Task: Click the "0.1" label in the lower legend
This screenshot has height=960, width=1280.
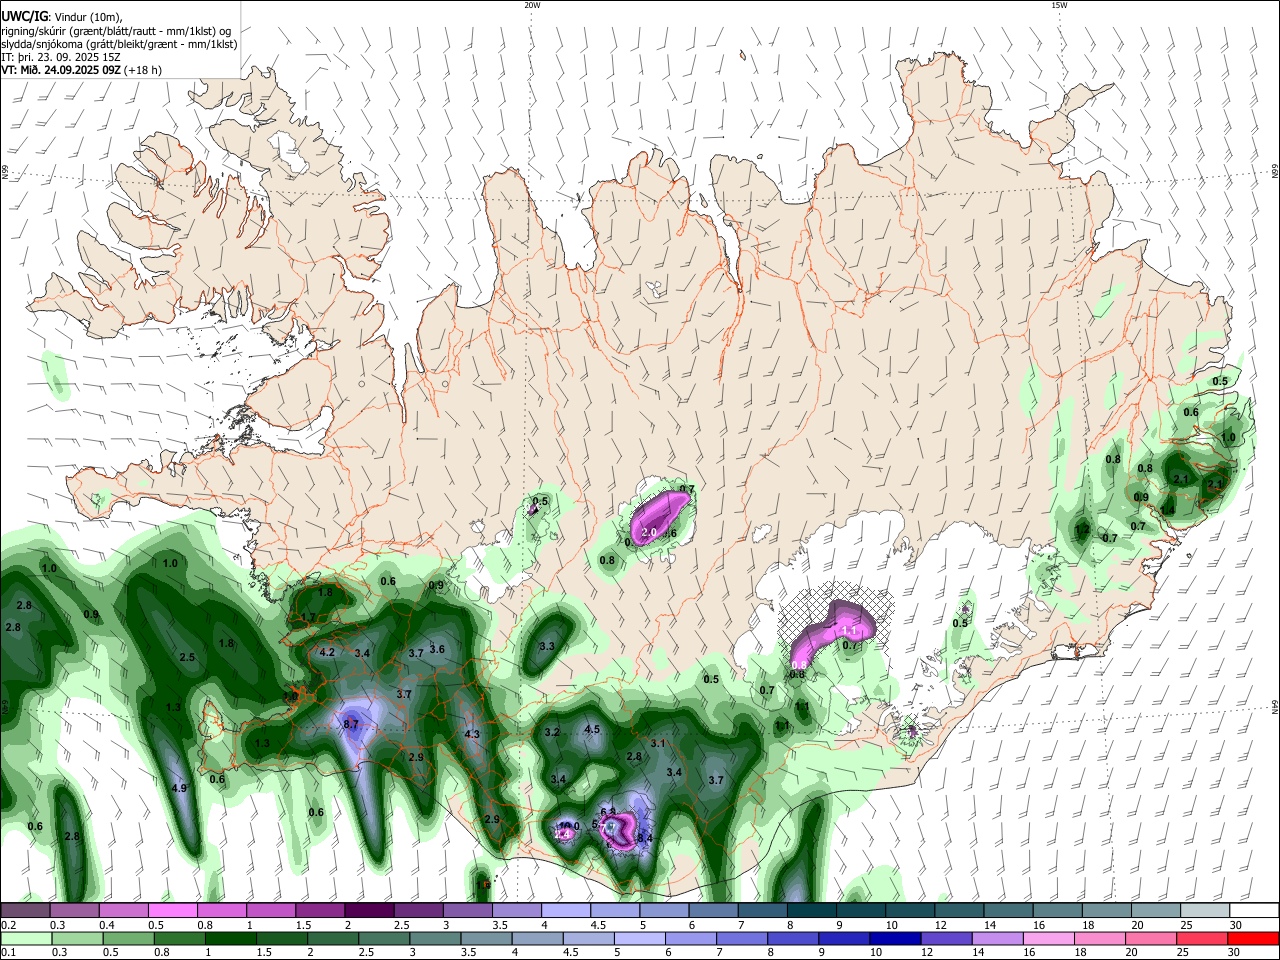Action: (9, 952)
